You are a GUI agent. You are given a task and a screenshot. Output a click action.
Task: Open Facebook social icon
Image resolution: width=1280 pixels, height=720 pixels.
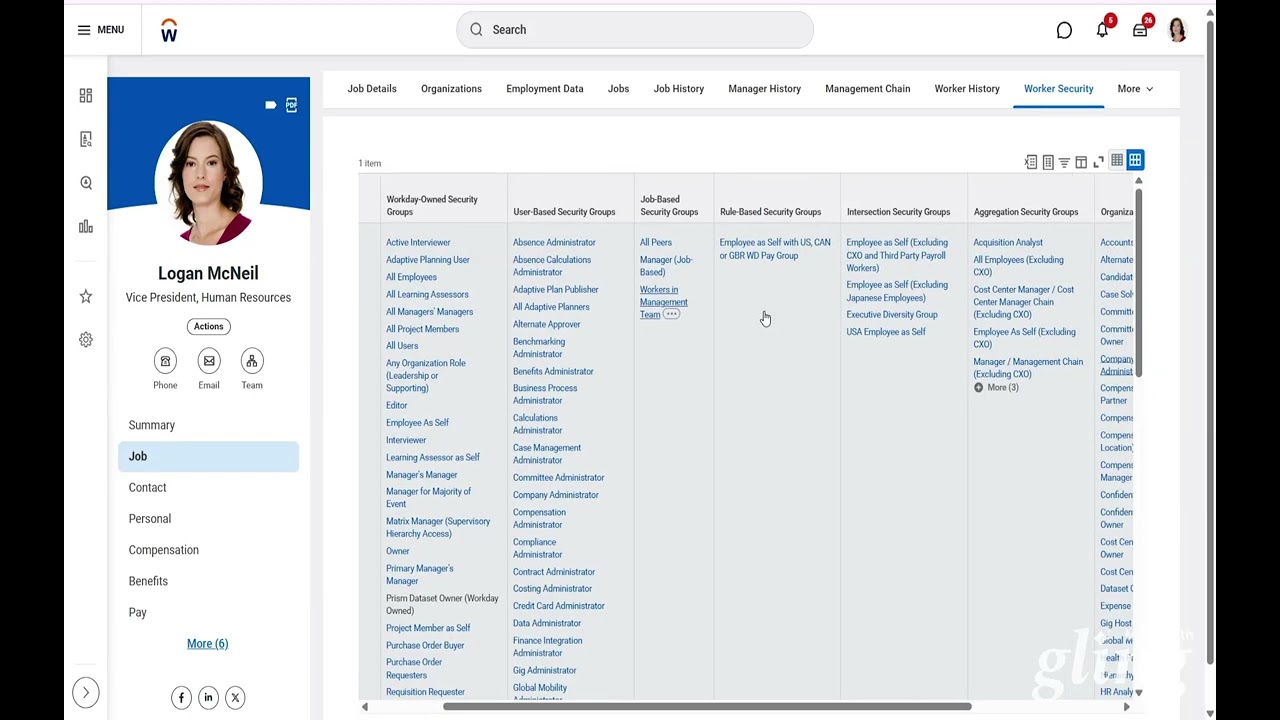181,697
